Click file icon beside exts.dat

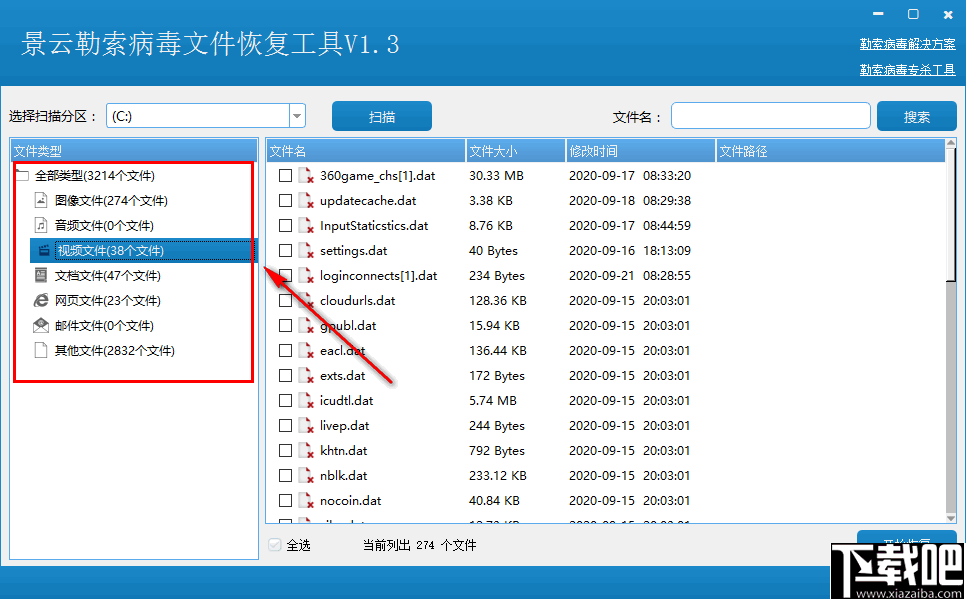tap(306, 375)
